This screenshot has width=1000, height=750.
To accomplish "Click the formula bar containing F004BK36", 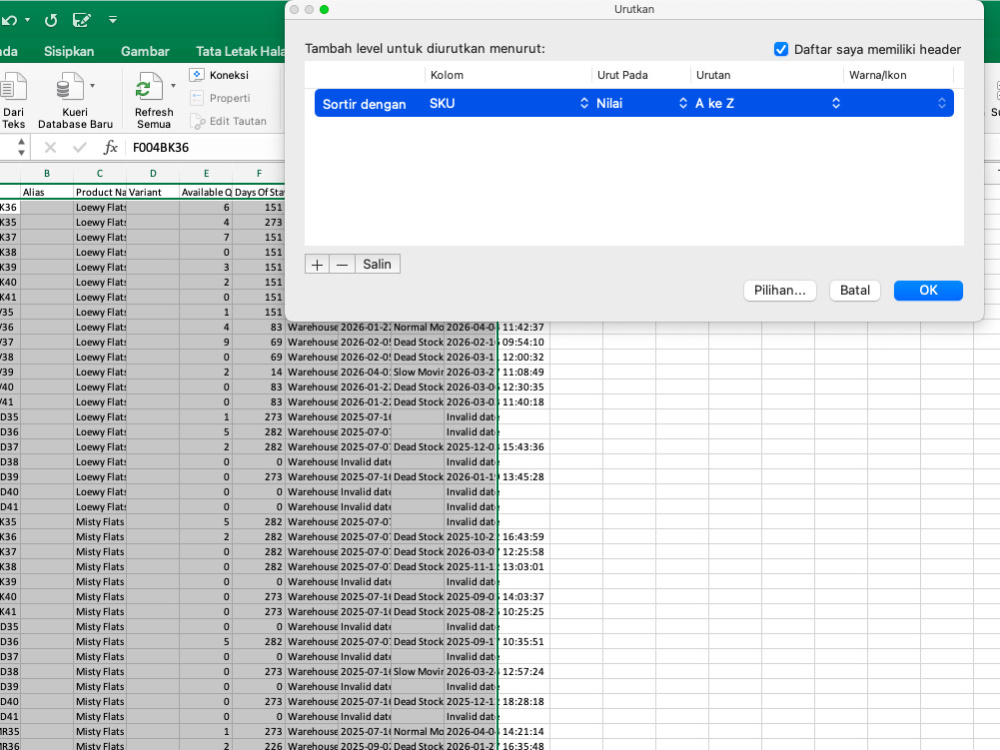I will point(207,148).
